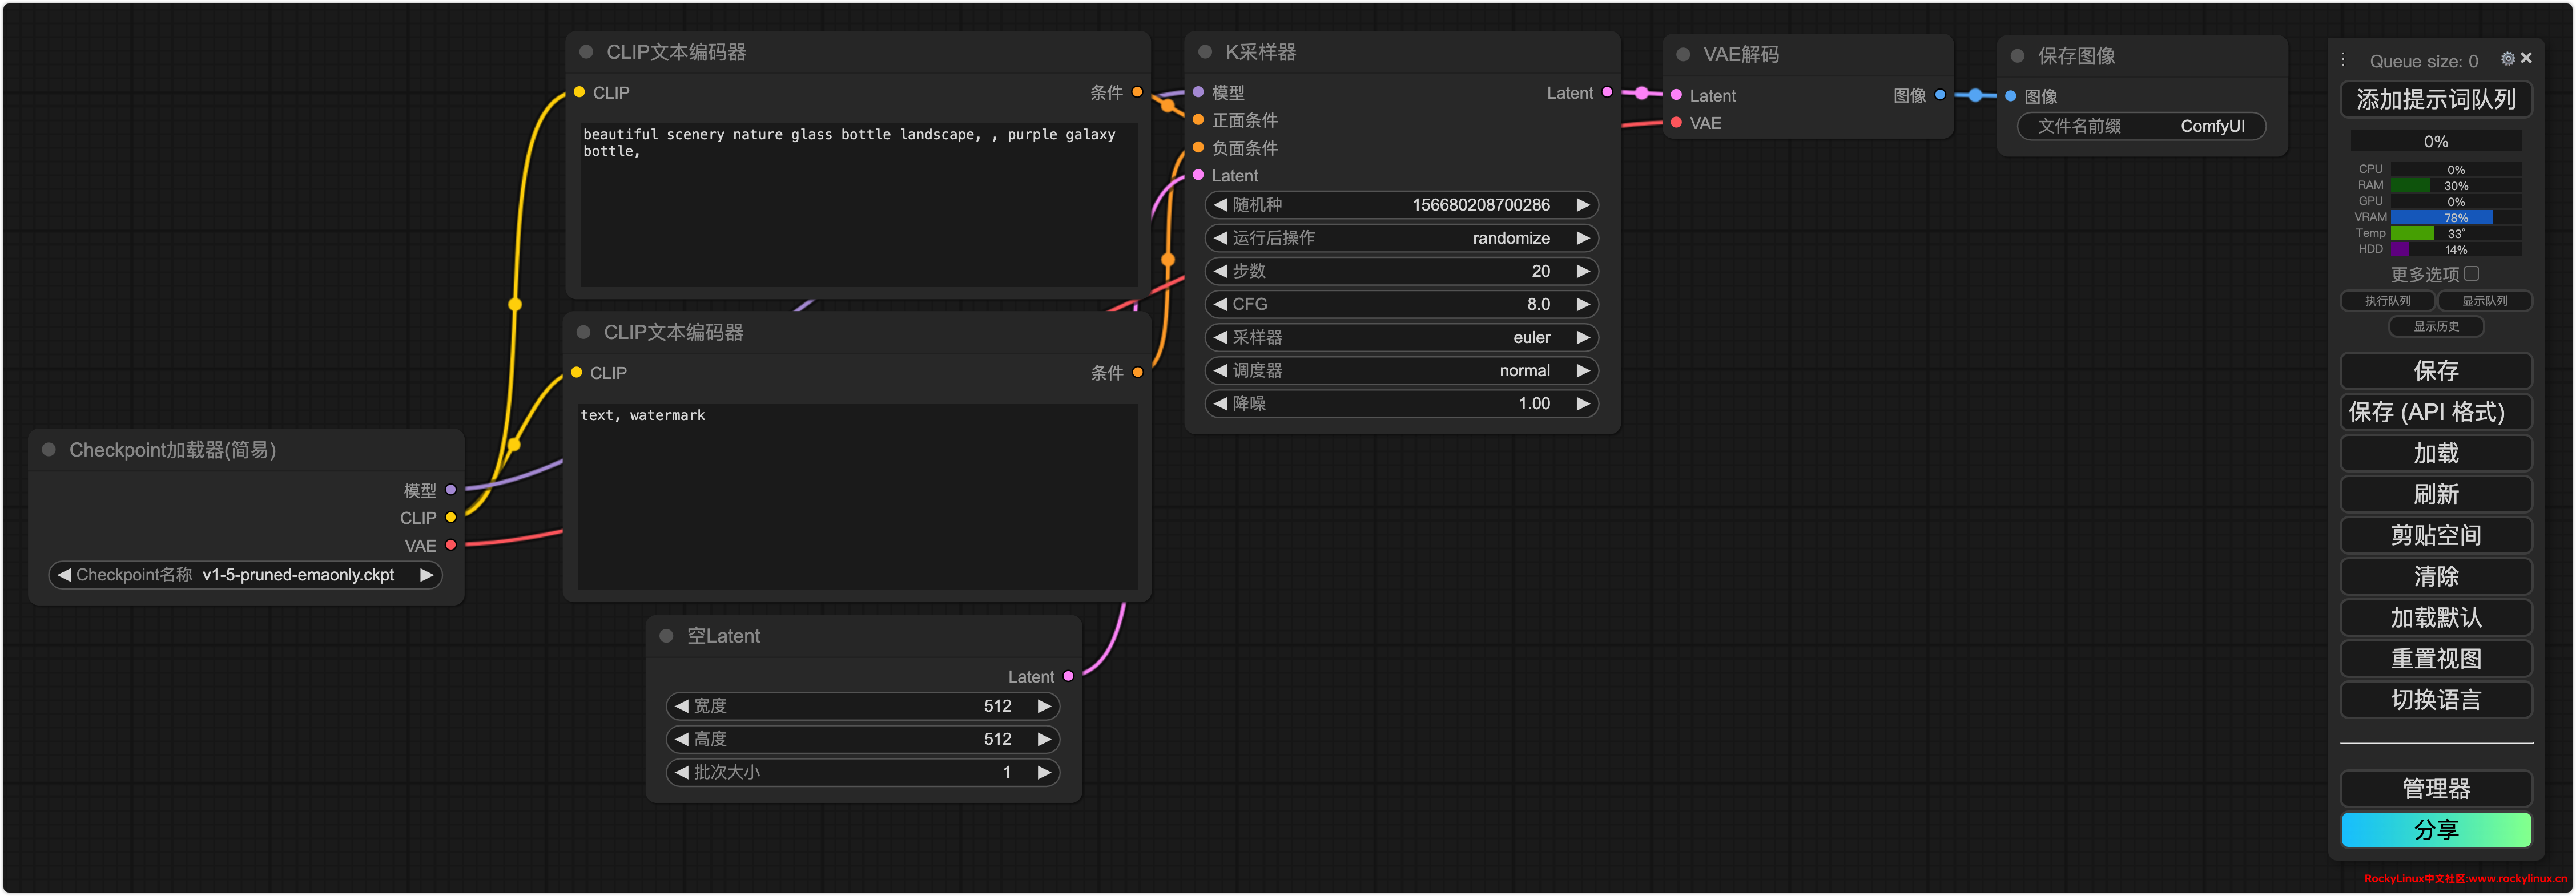The image size is (2576, 896).
Task: Open settings with the gear icon
Action: point(2507,59)
